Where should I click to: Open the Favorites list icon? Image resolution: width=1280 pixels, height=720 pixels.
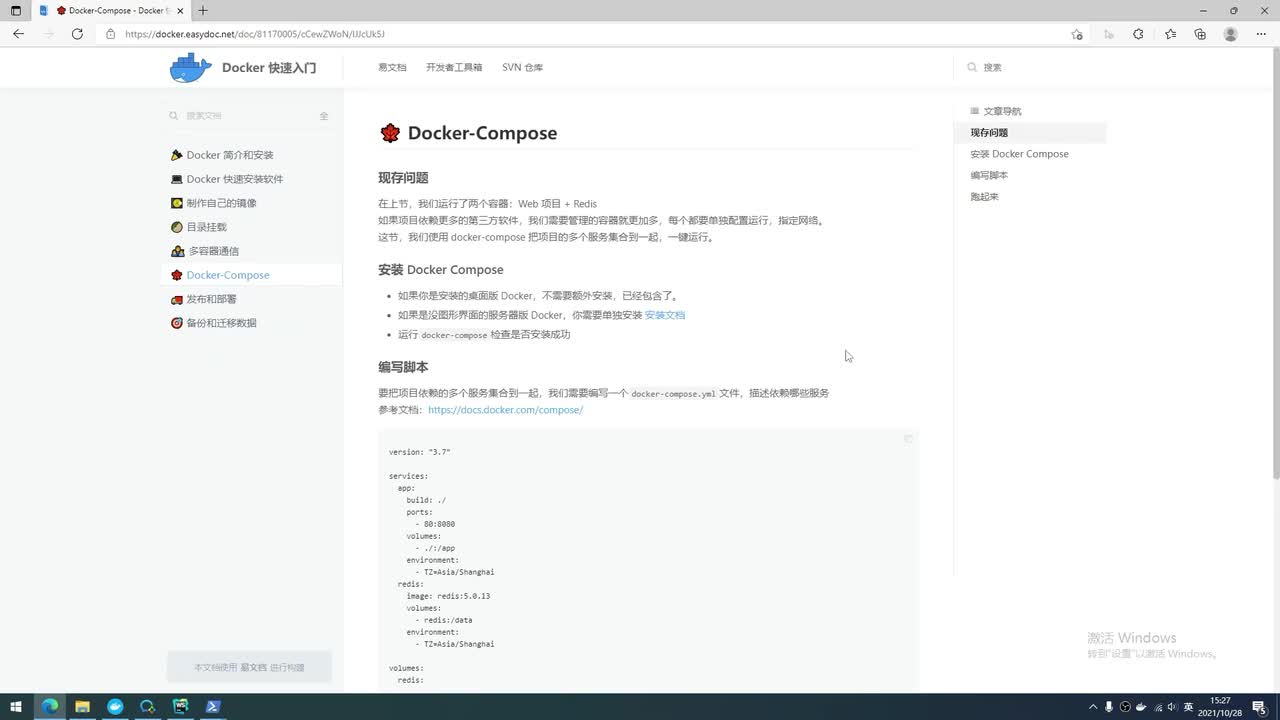pyautogui.click(x=1170, y=34)
